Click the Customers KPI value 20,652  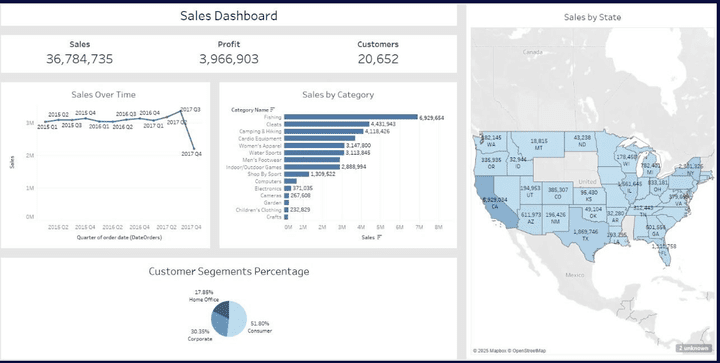click(378, 59)
